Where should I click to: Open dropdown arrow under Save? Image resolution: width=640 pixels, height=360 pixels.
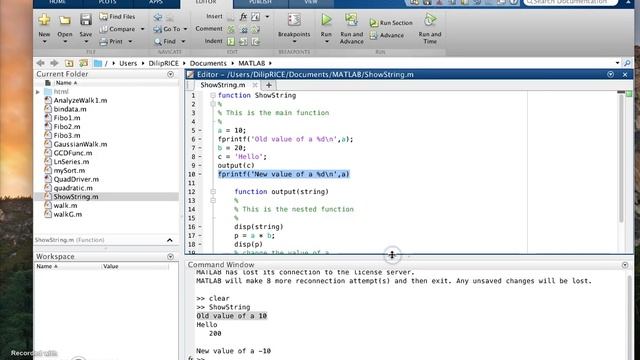coord(86,42)
